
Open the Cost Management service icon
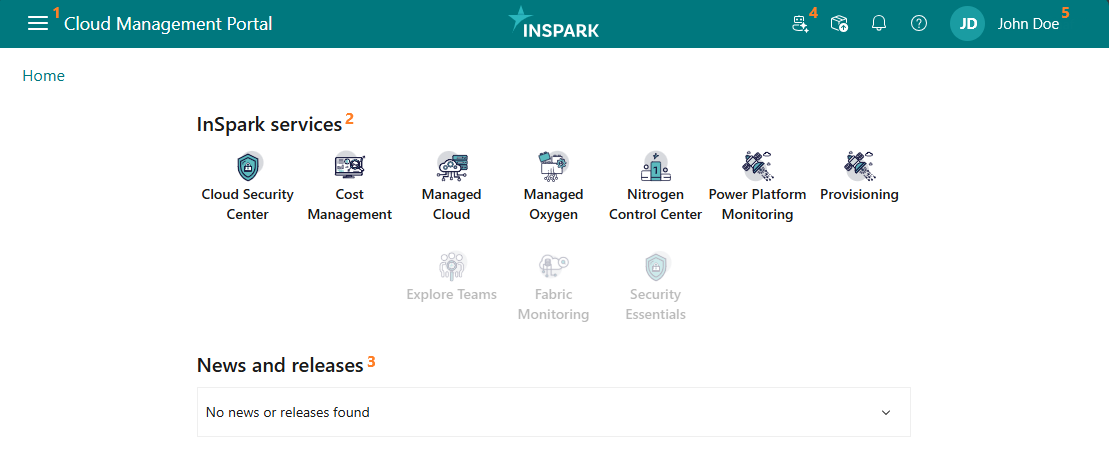coord(350,166)
